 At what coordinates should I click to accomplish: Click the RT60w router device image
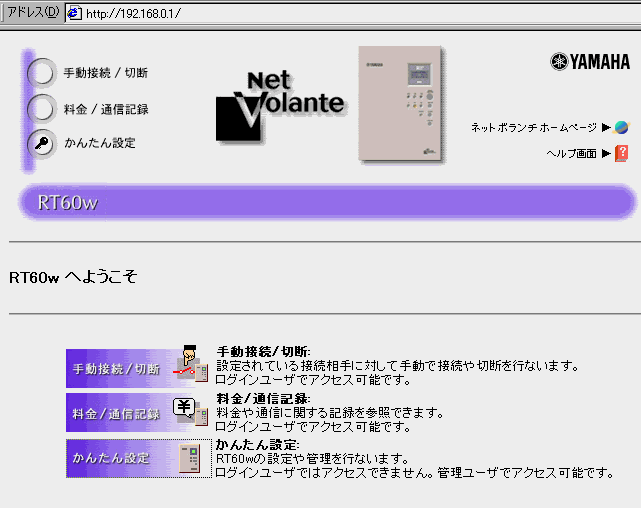(402, 105)
